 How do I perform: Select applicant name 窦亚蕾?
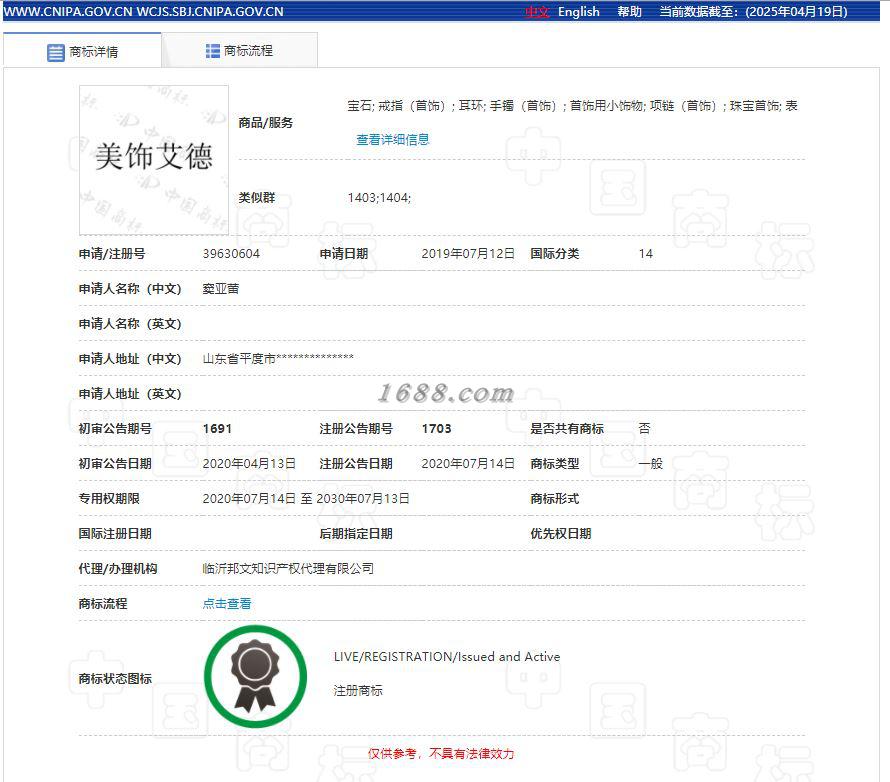[x=221, y=289]
